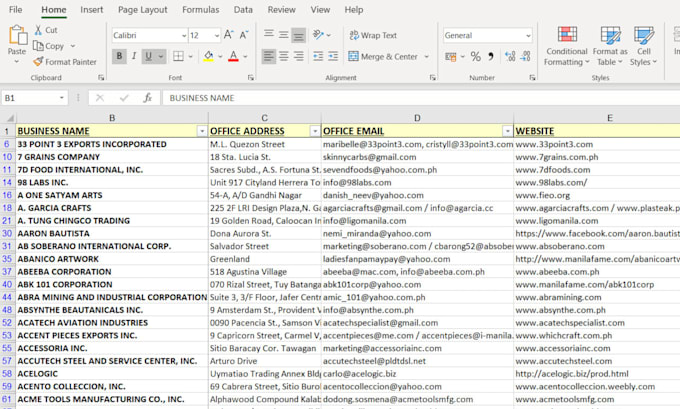Open the Borders grid icon
The height and width of the screenshot is (409, 680).
(178, 56)
